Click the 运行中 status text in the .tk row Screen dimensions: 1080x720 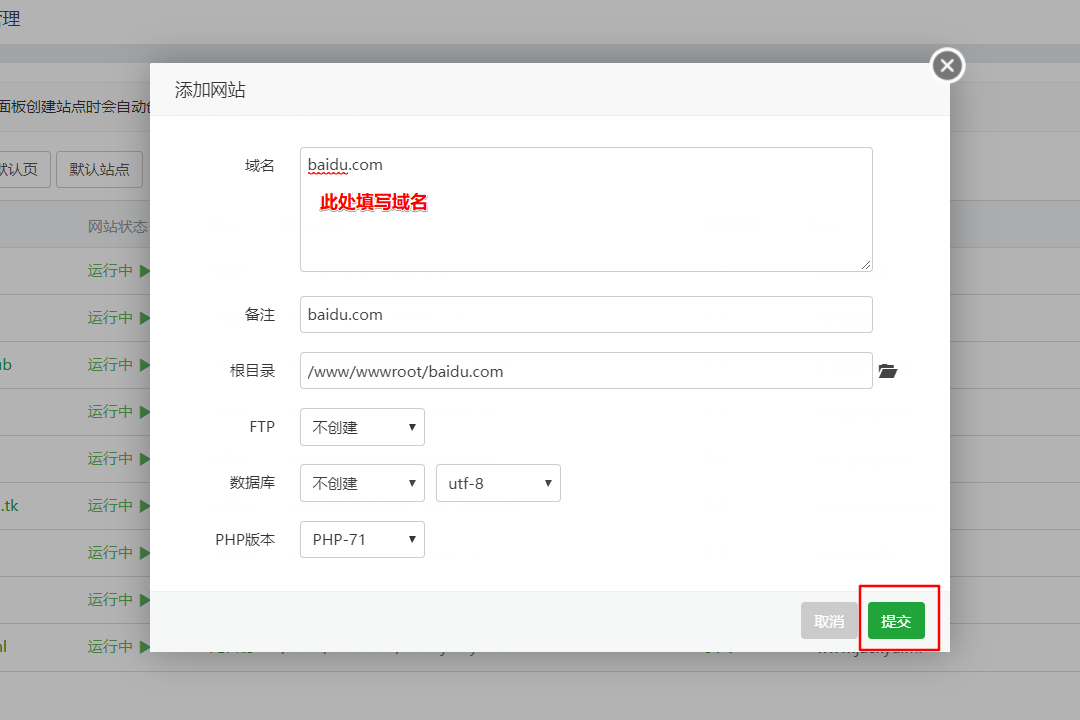(x=110, y=506)
